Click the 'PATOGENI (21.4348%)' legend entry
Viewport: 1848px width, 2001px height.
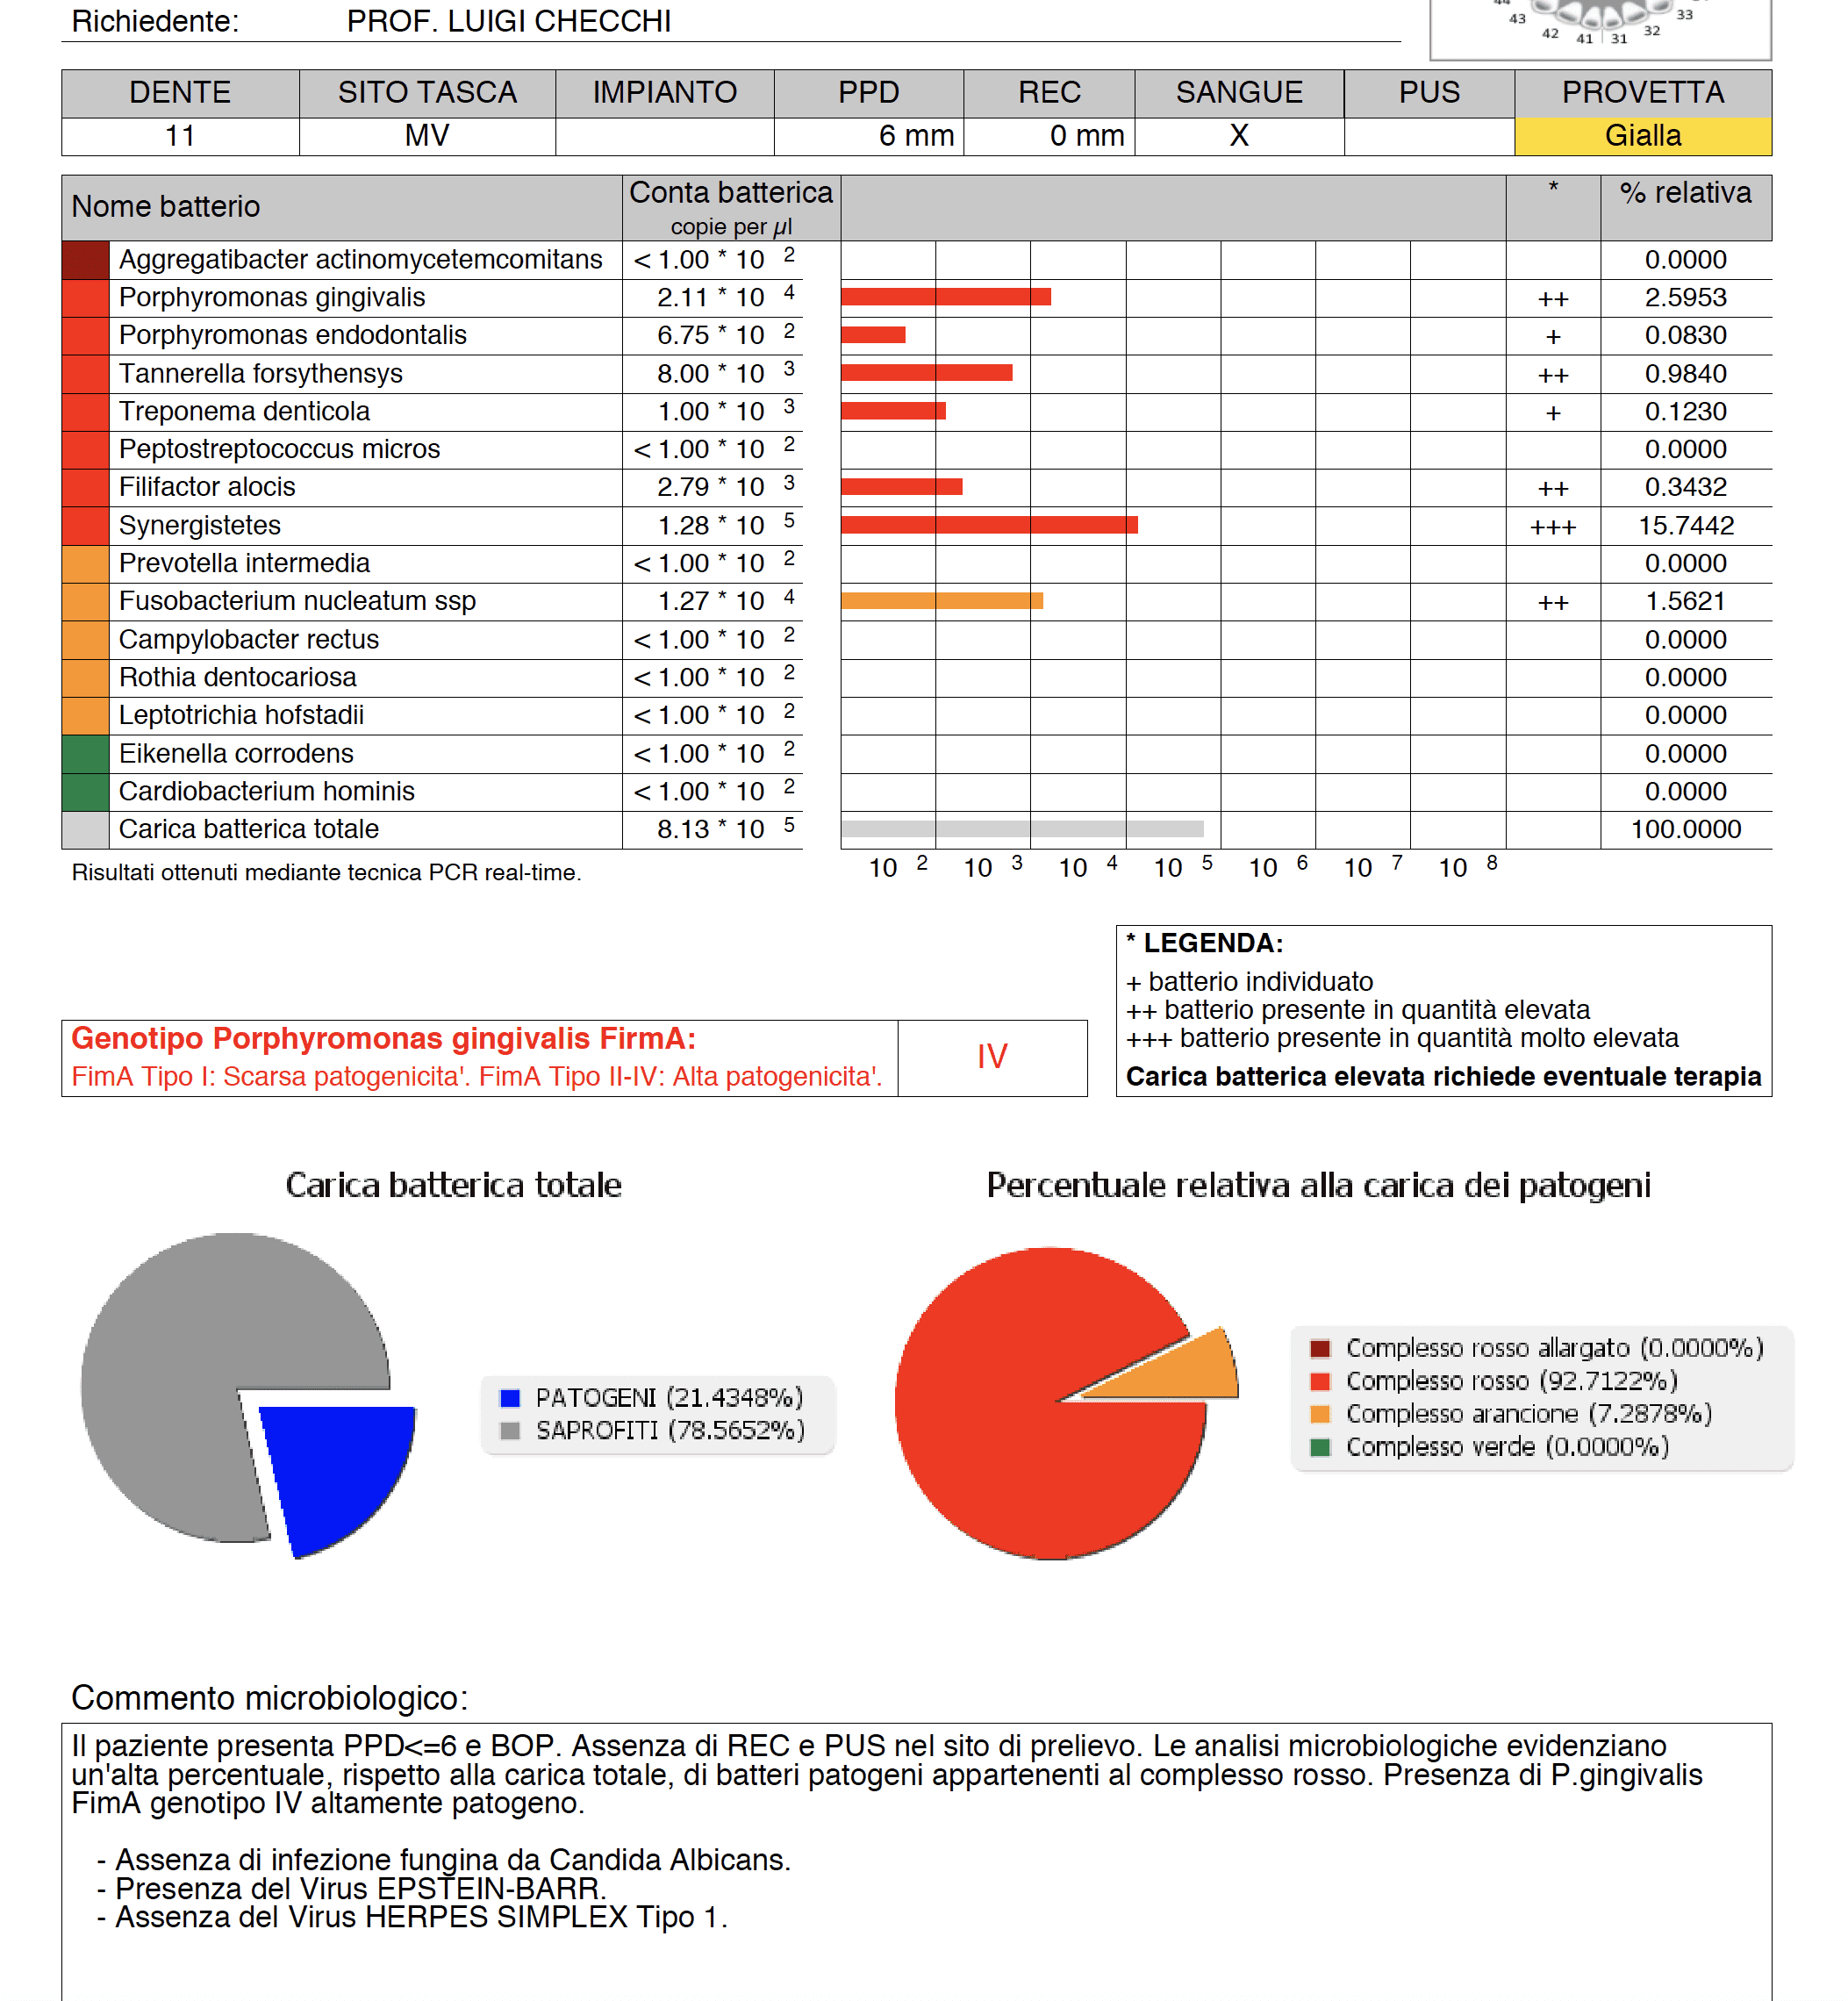click(x=652, y=1397)
